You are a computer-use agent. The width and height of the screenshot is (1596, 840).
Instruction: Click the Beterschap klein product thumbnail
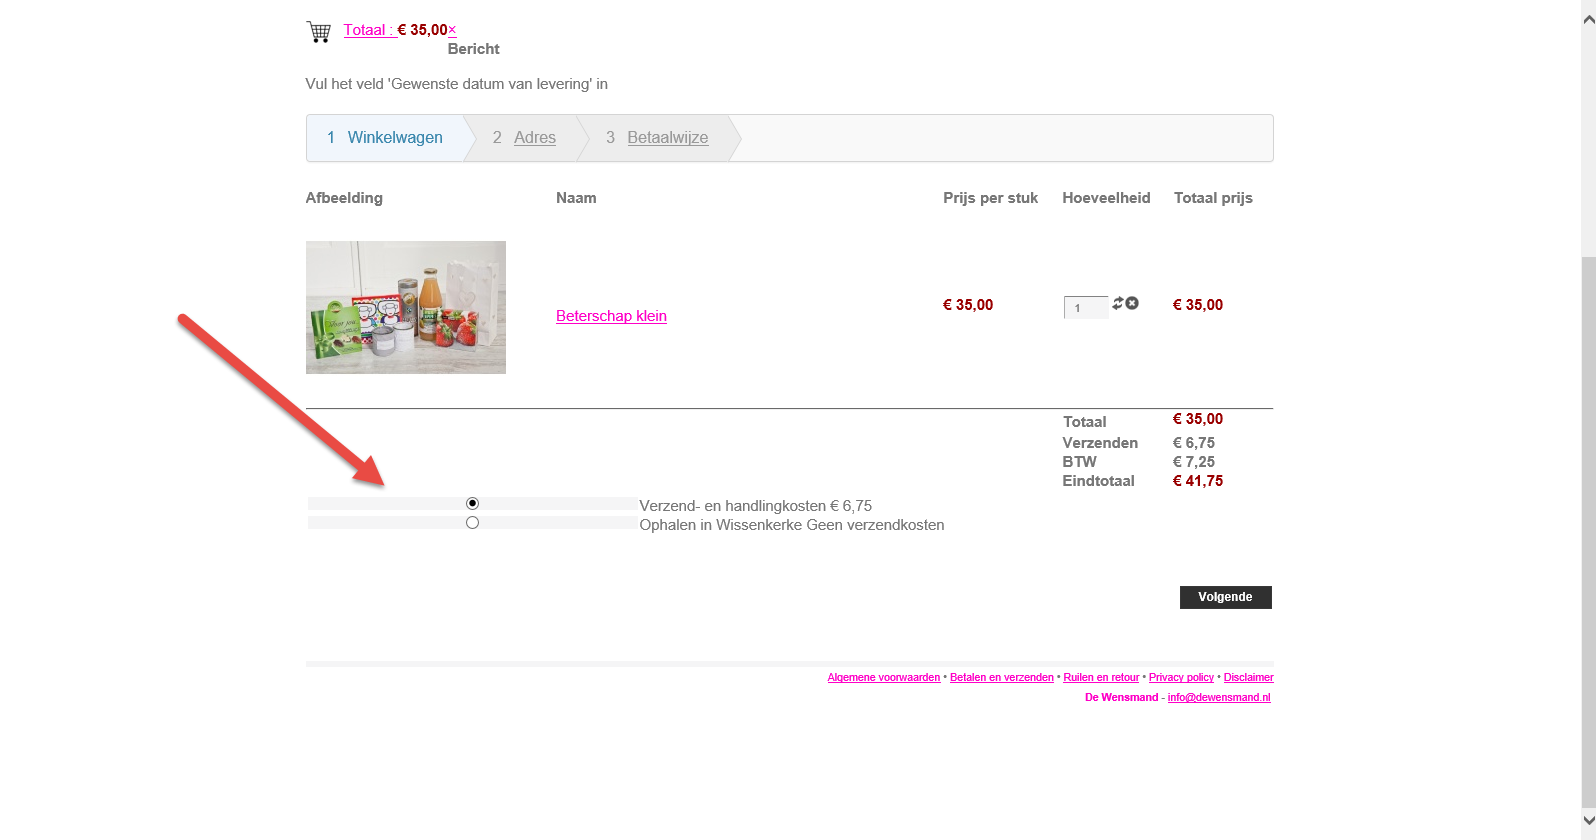pos(405,307)
